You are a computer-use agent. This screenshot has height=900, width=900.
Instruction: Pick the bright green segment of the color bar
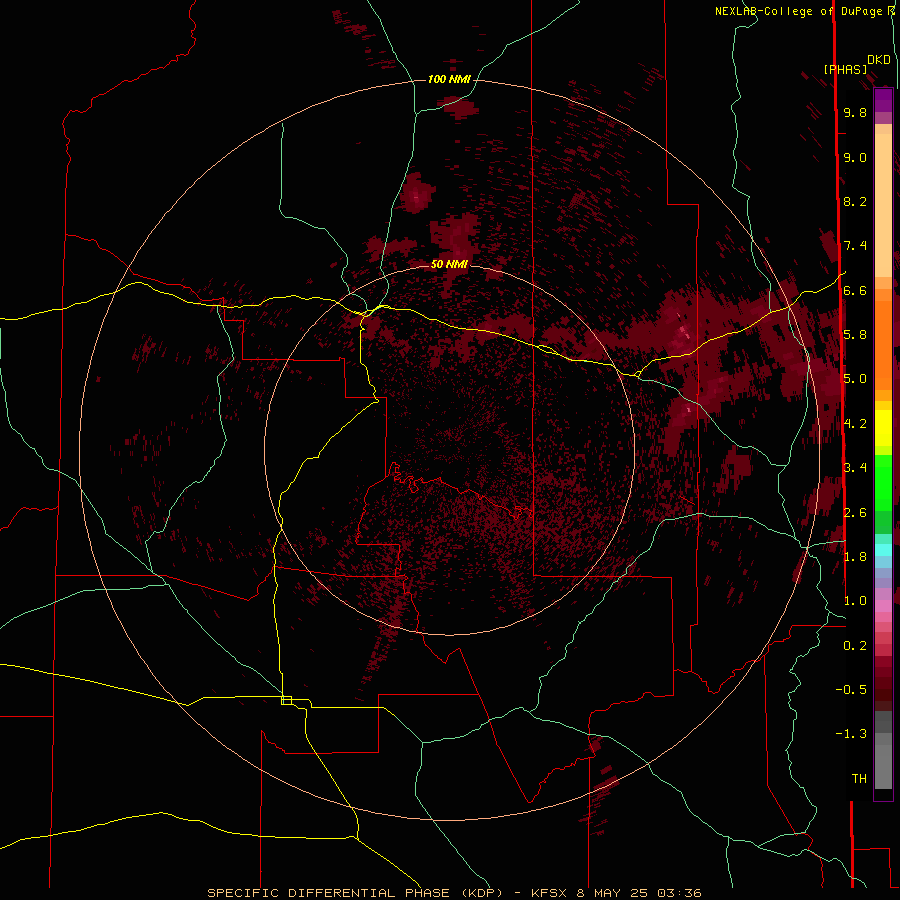coord(883,483)
